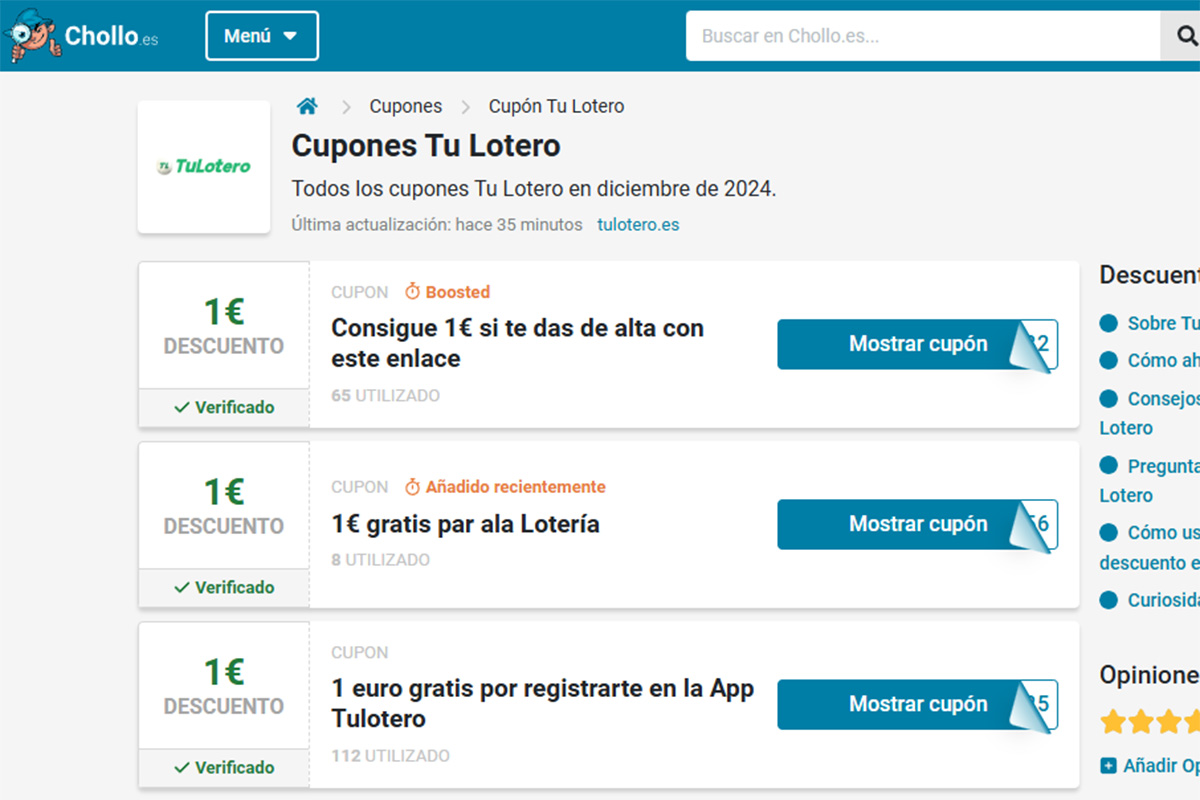The image size is (1200, 800).
Task: Click the 1€ DESCUENTO box of first coupon
Action: (224, 326)
